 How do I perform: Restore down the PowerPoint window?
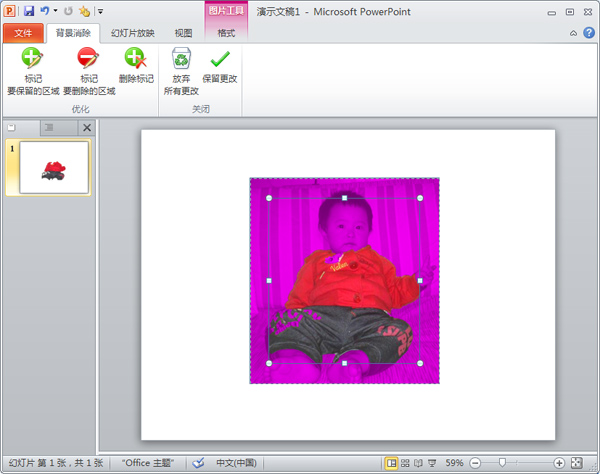(570, 12)
